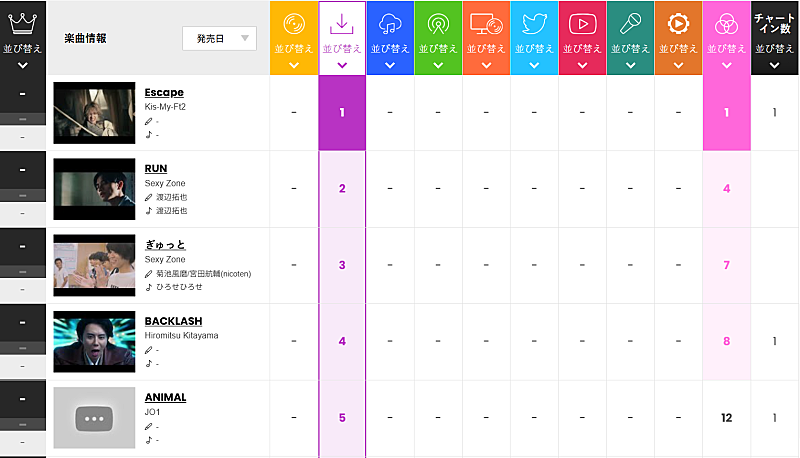Open the 発売日 sort dropdown
This screenshot has width=800, height=458.
[x=219, y=38]
